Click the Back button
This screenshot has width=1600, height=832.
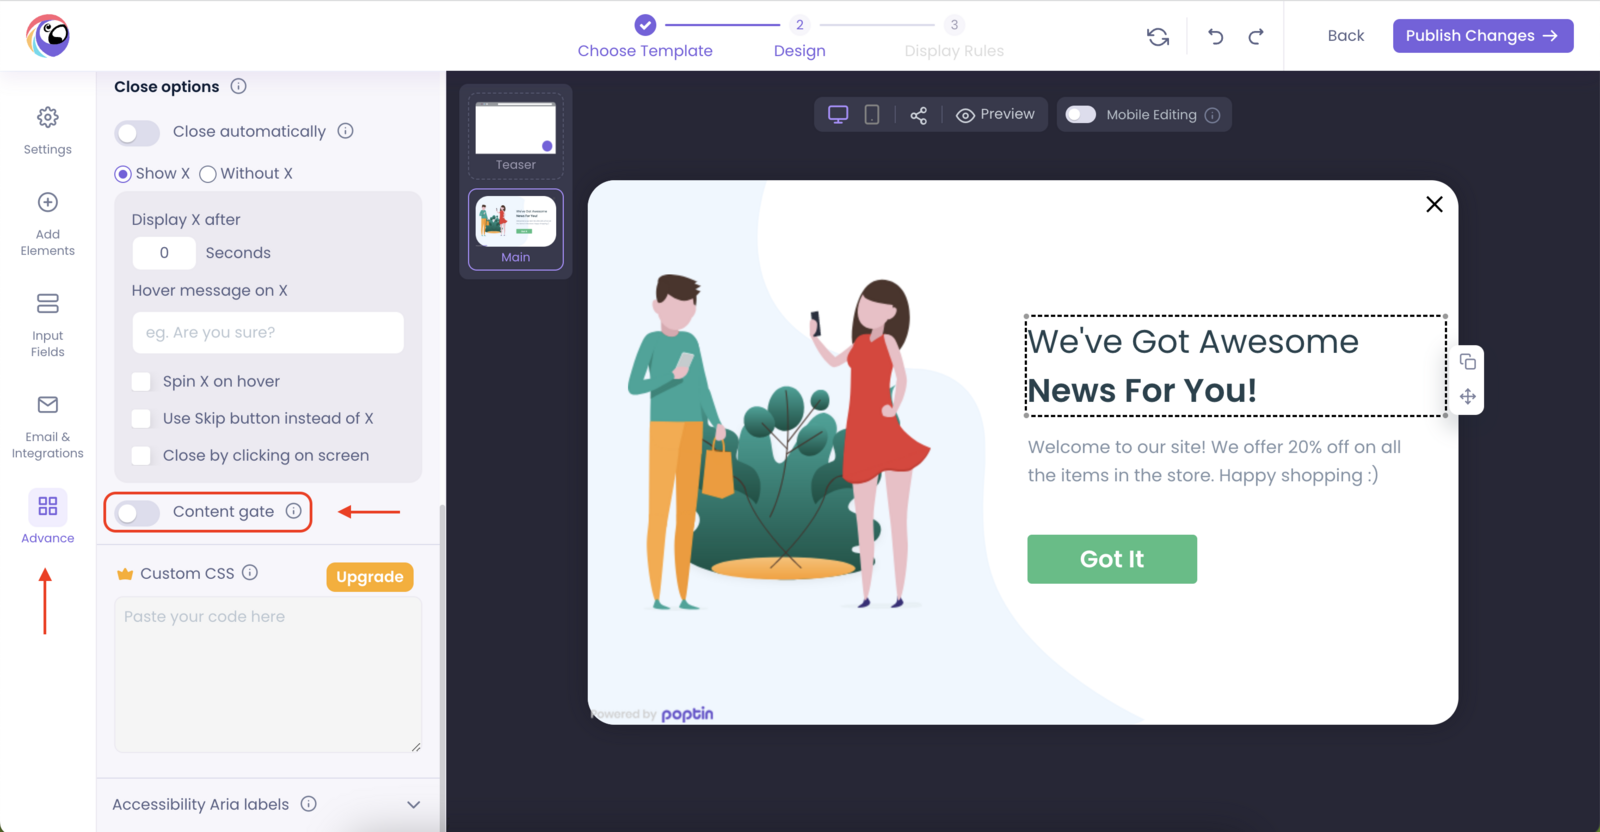(x=1346, y=36)
